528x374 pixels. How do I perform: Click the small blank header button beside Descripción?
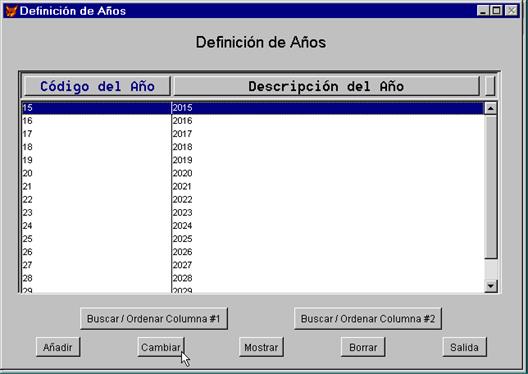[x=490, y=86]
